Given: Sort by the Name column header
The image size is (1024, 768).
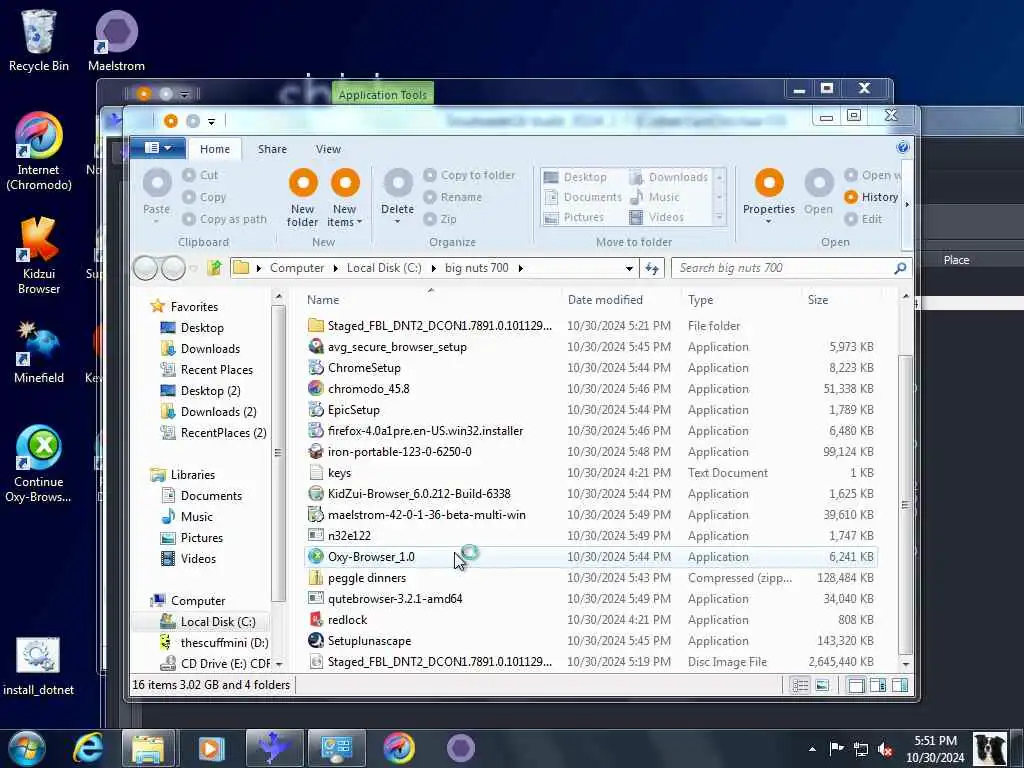Looking at the screenshot, I should pyautogui.click(x=323, y=300).
